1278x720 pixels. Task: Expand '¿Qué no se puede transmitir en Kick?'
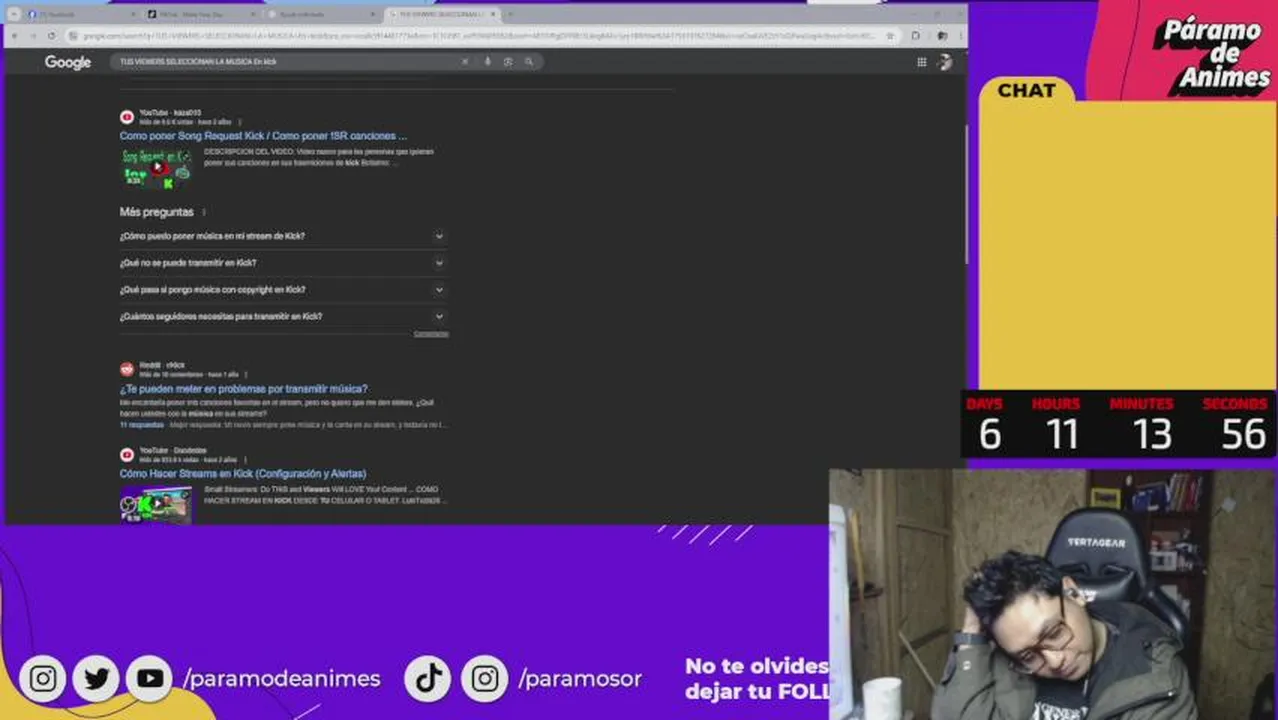click(283, 263)
